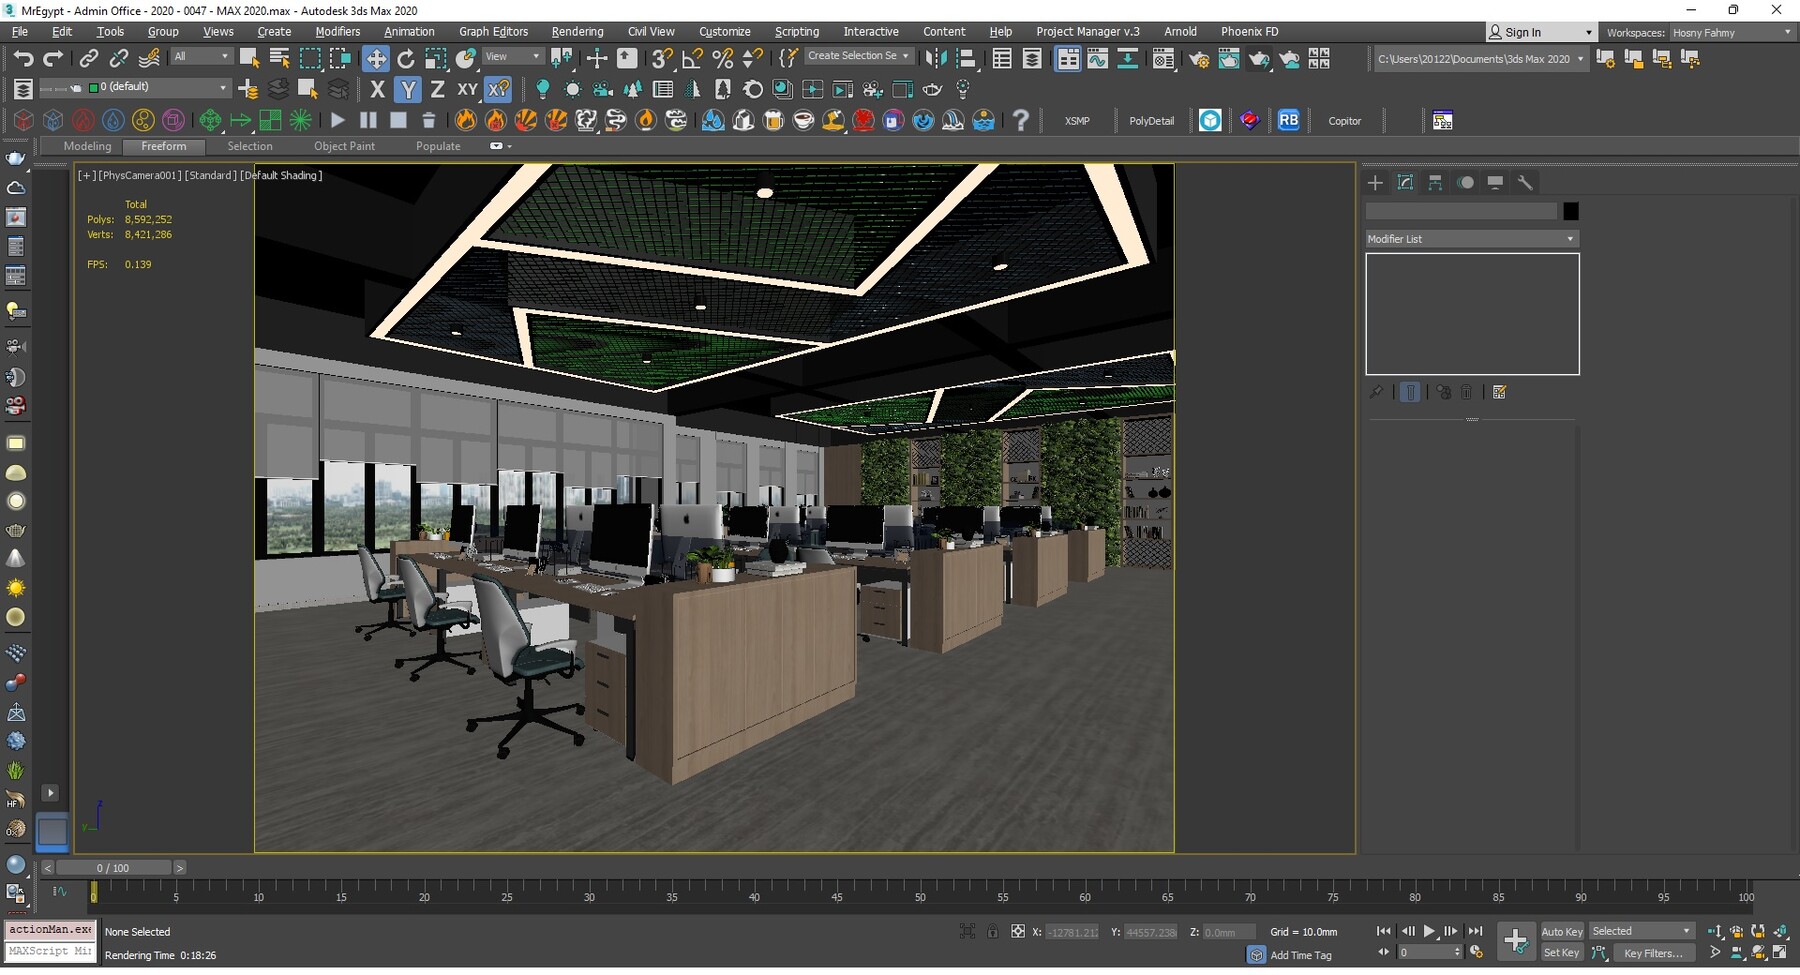Switch to the Populate ribbon tab
1800x975 pixels.
(x=437, y=146)
